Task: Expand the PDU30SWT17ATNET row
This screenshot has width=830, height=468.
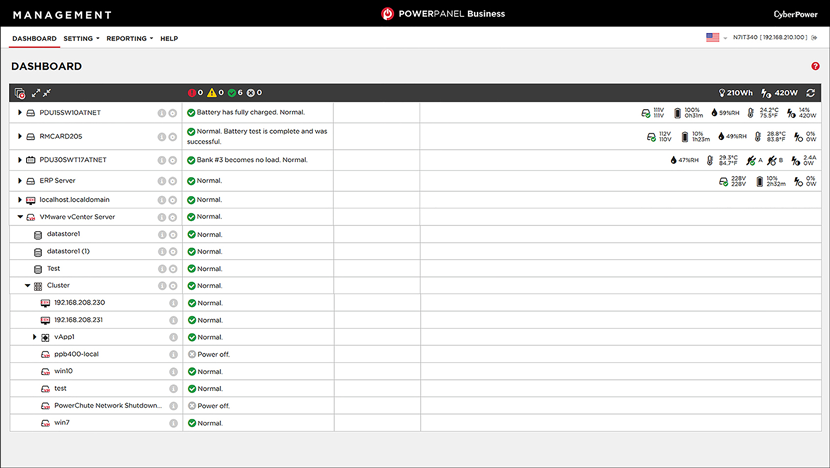Action: (x=20, y=159)
